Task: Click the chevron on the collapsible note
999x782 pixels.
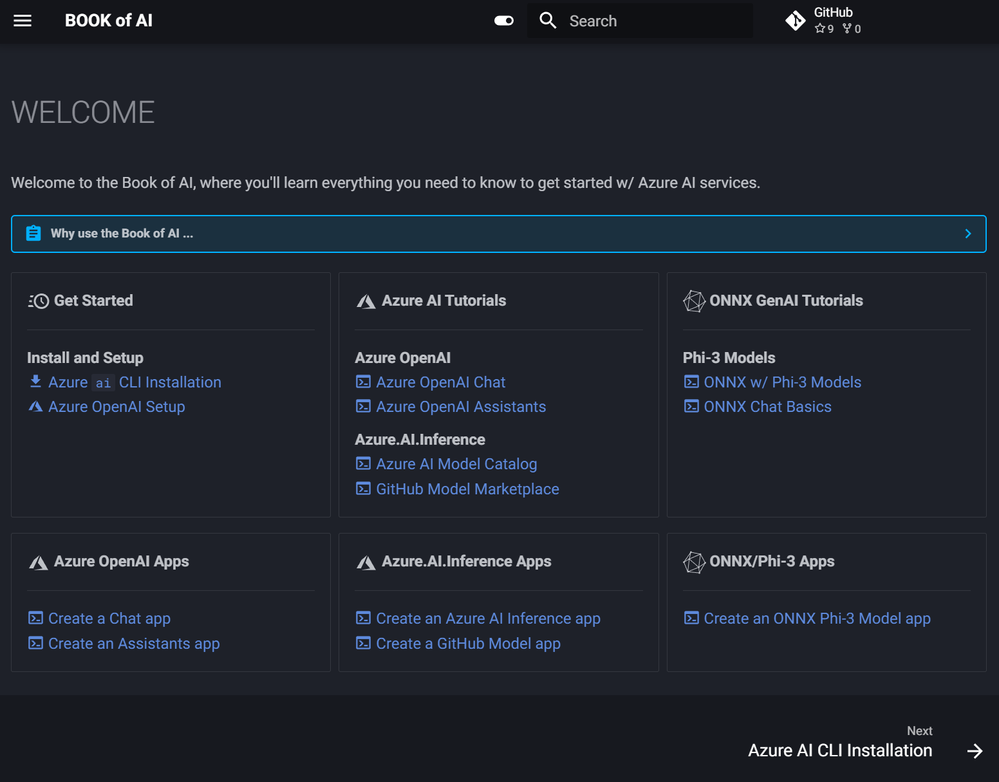Action: point(967,234)
